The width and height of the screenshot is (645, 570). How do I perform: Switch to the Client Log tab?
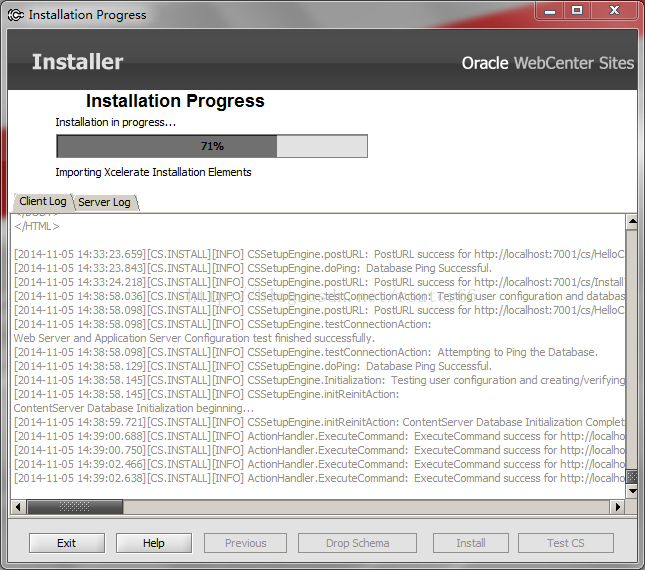pos(43,202)
